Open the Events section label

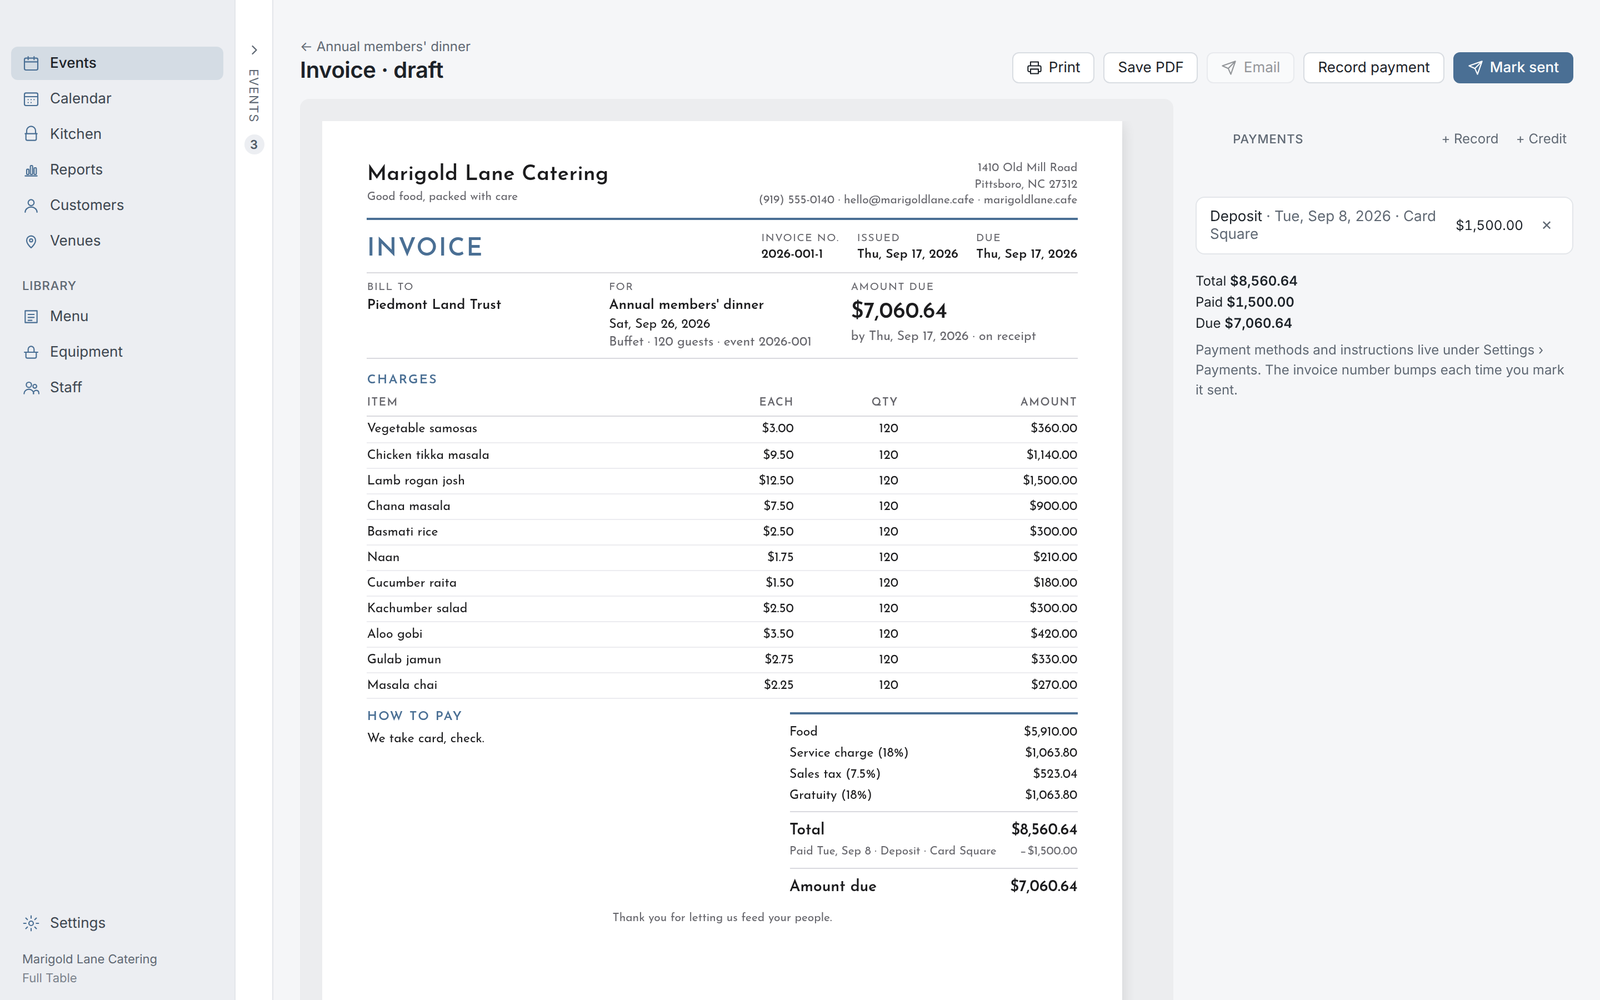click(x=73, y=63)
